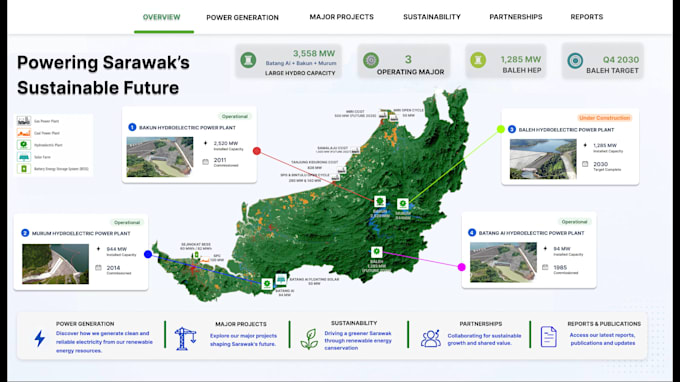Open Batang Ai Hydroelectric Power Plant photo

click(x=503, y=262)
